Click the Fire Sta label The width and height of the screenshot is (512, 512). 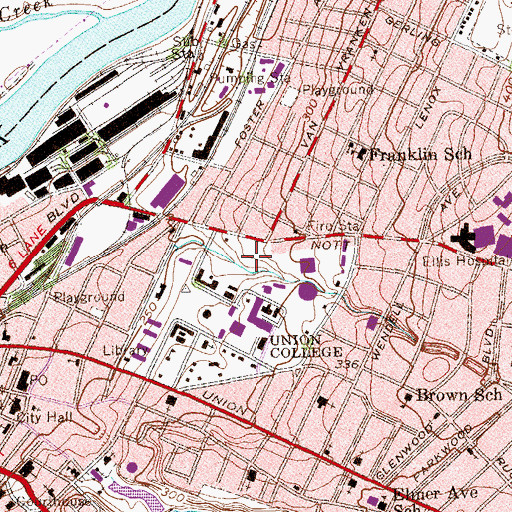click(334, 227)
